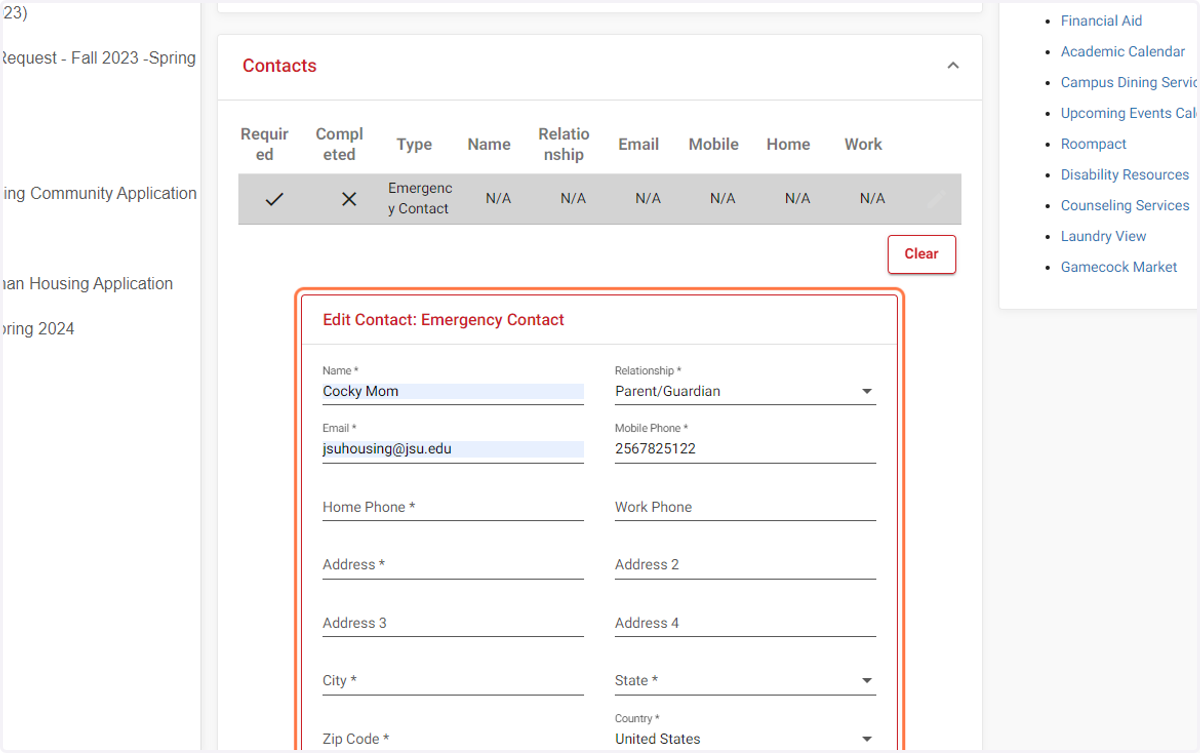Open the Gamecock Market link

click(x=1119, y=268)
